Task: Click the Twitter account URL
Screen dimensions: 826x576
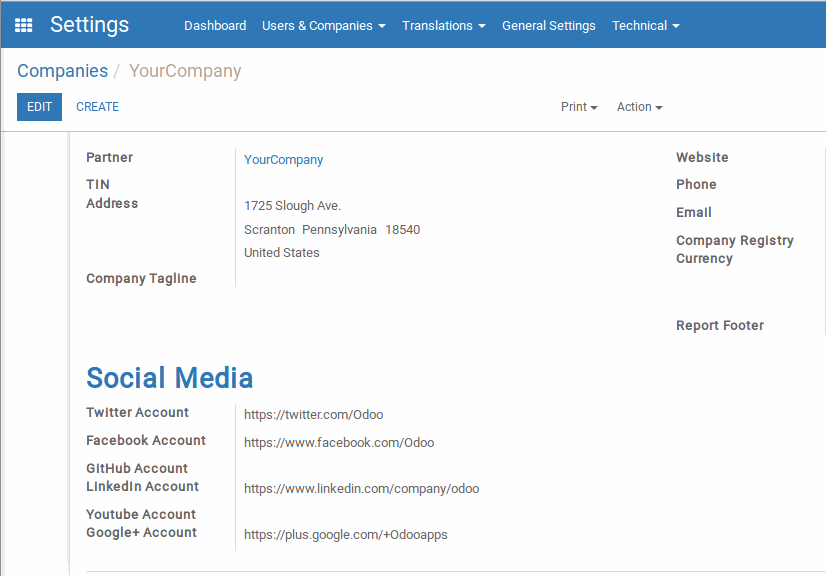Action: (x=313, y=415)
